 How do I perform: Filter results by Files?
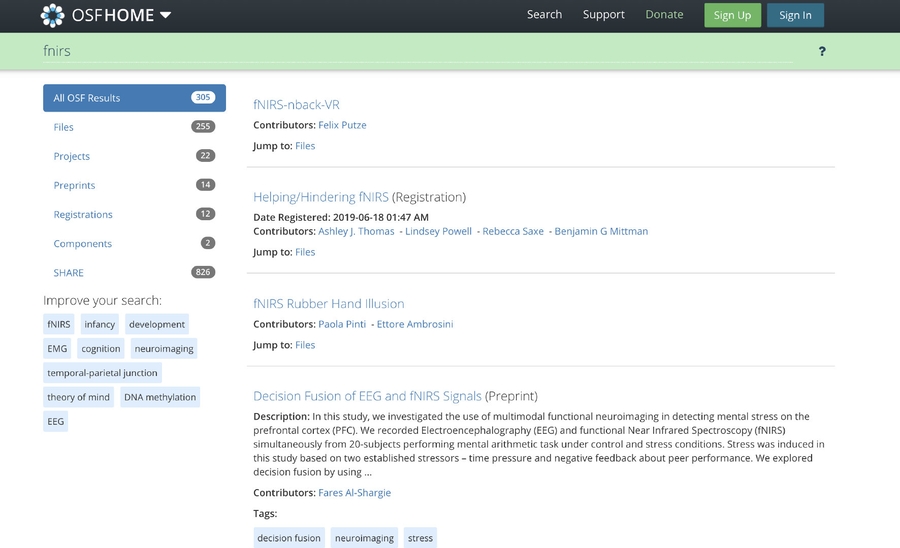coord(64,127)
